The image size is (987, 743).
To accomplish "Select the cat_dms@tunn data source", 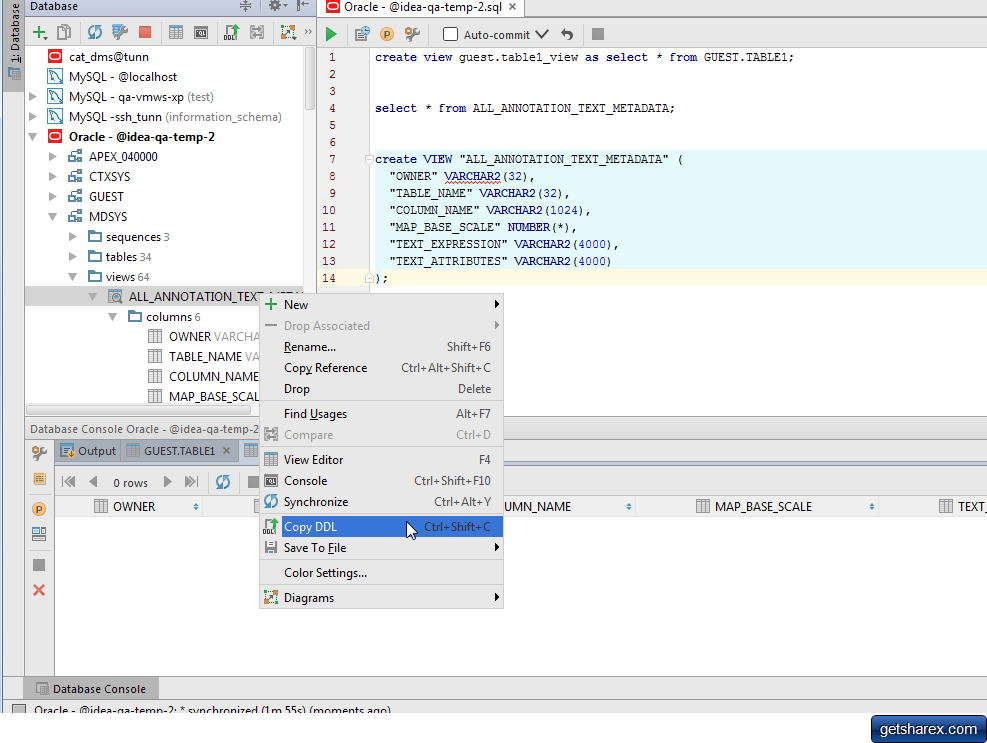I will (108, 57).
